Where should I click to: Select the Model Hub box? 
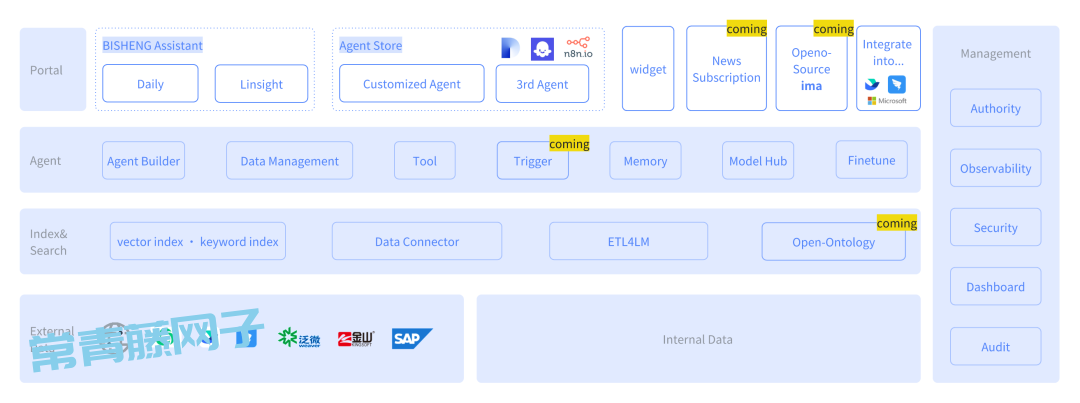pos(757,161)
